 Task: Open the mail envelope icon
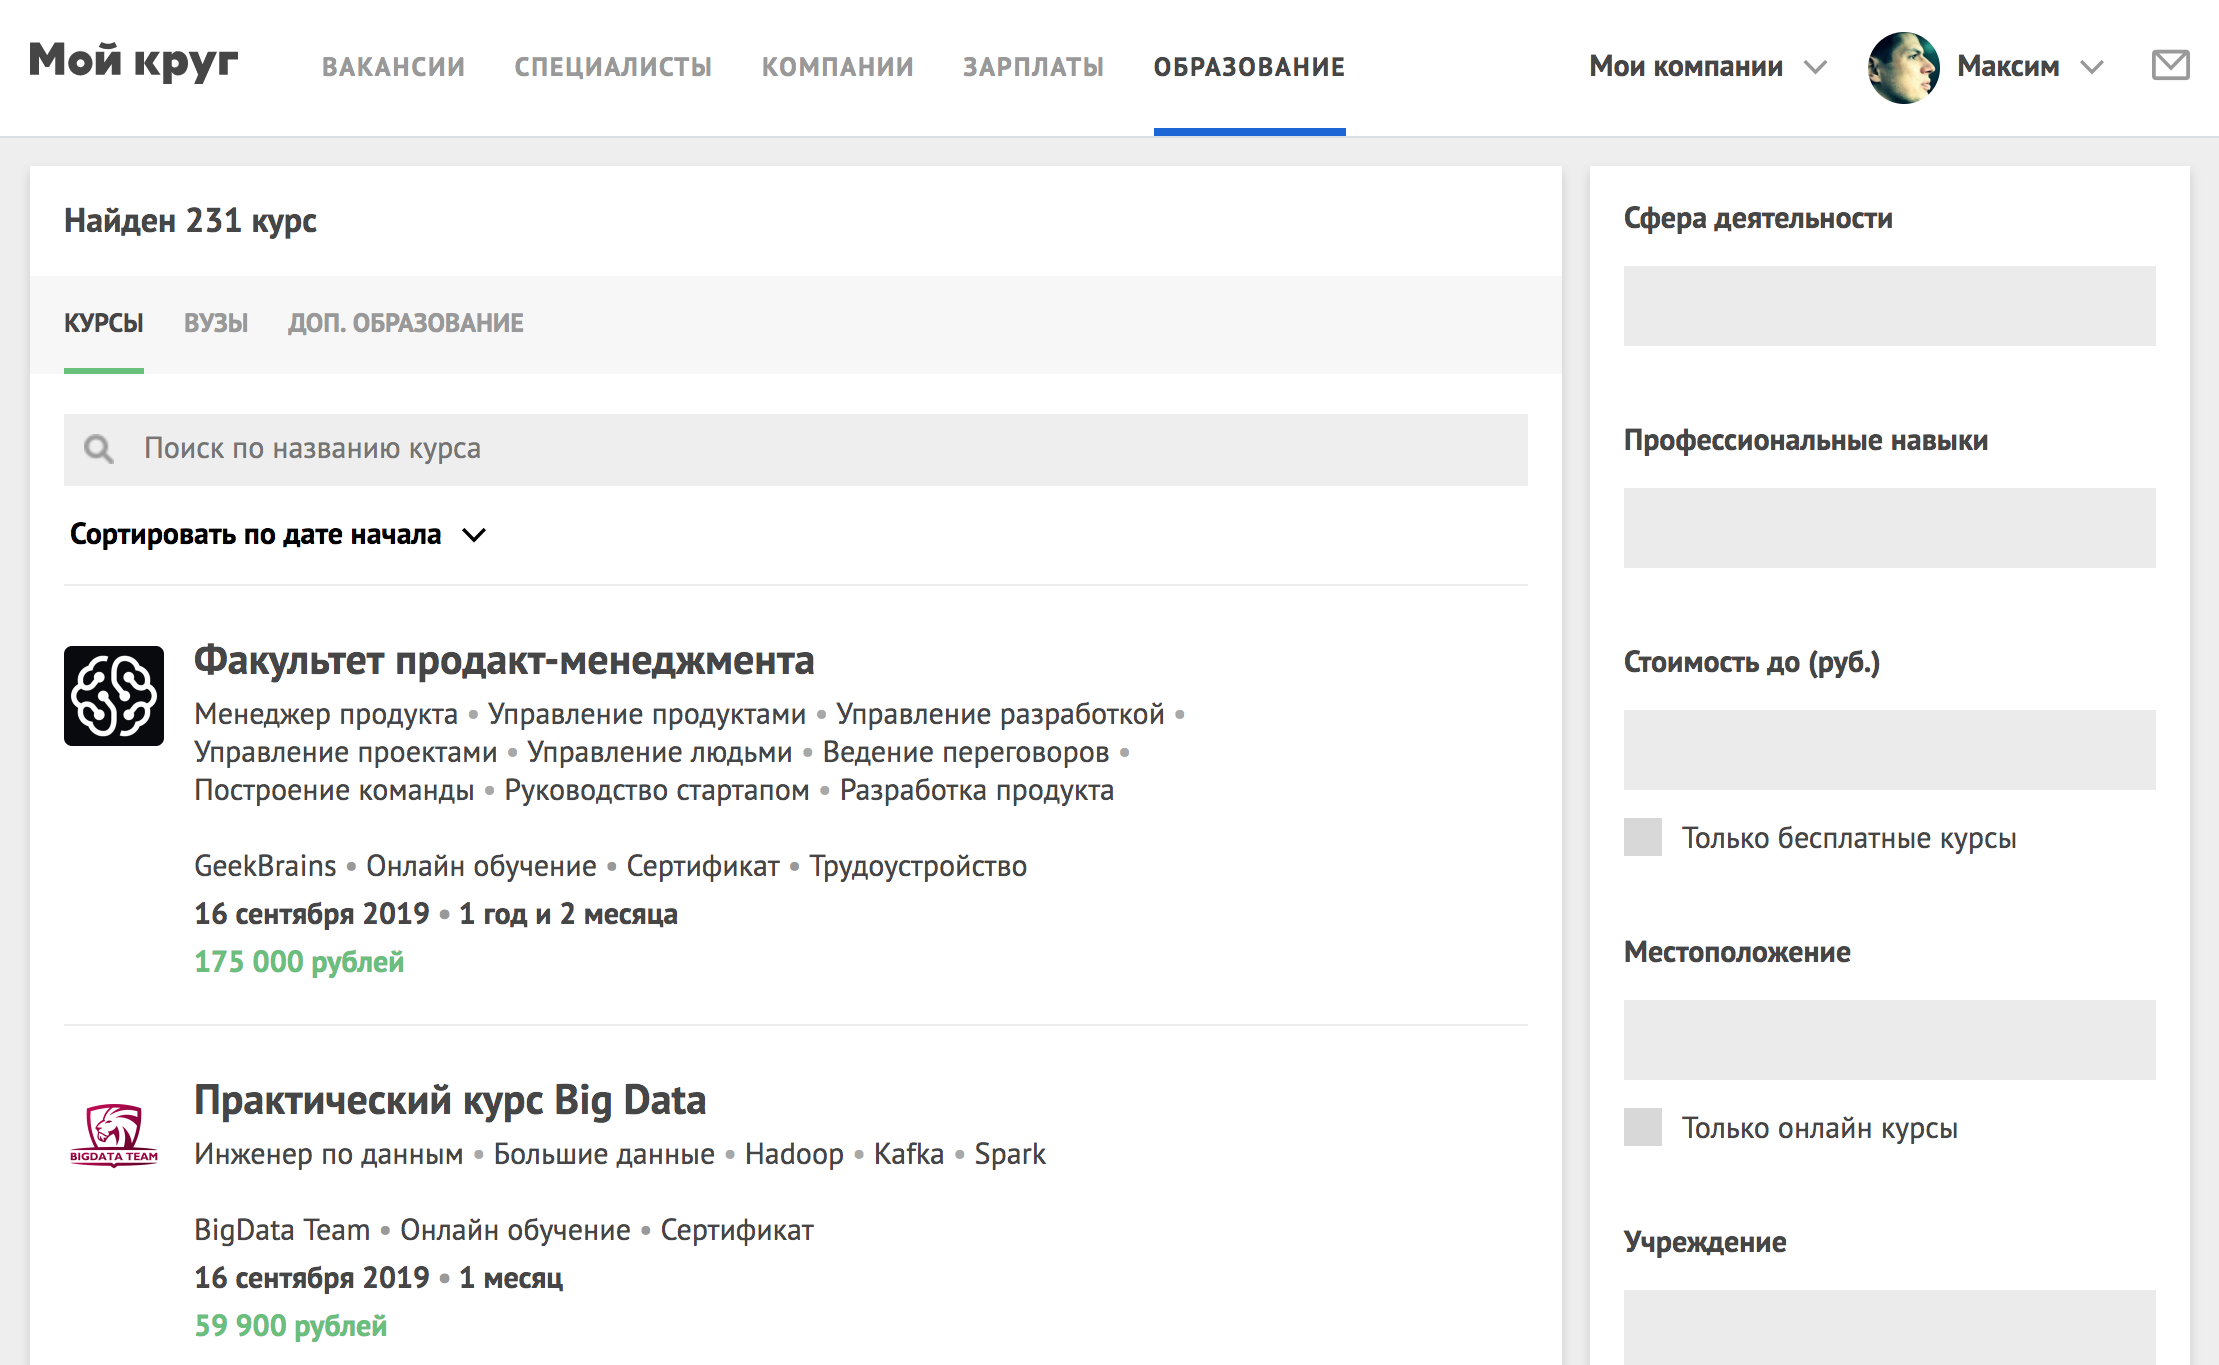2170,66
